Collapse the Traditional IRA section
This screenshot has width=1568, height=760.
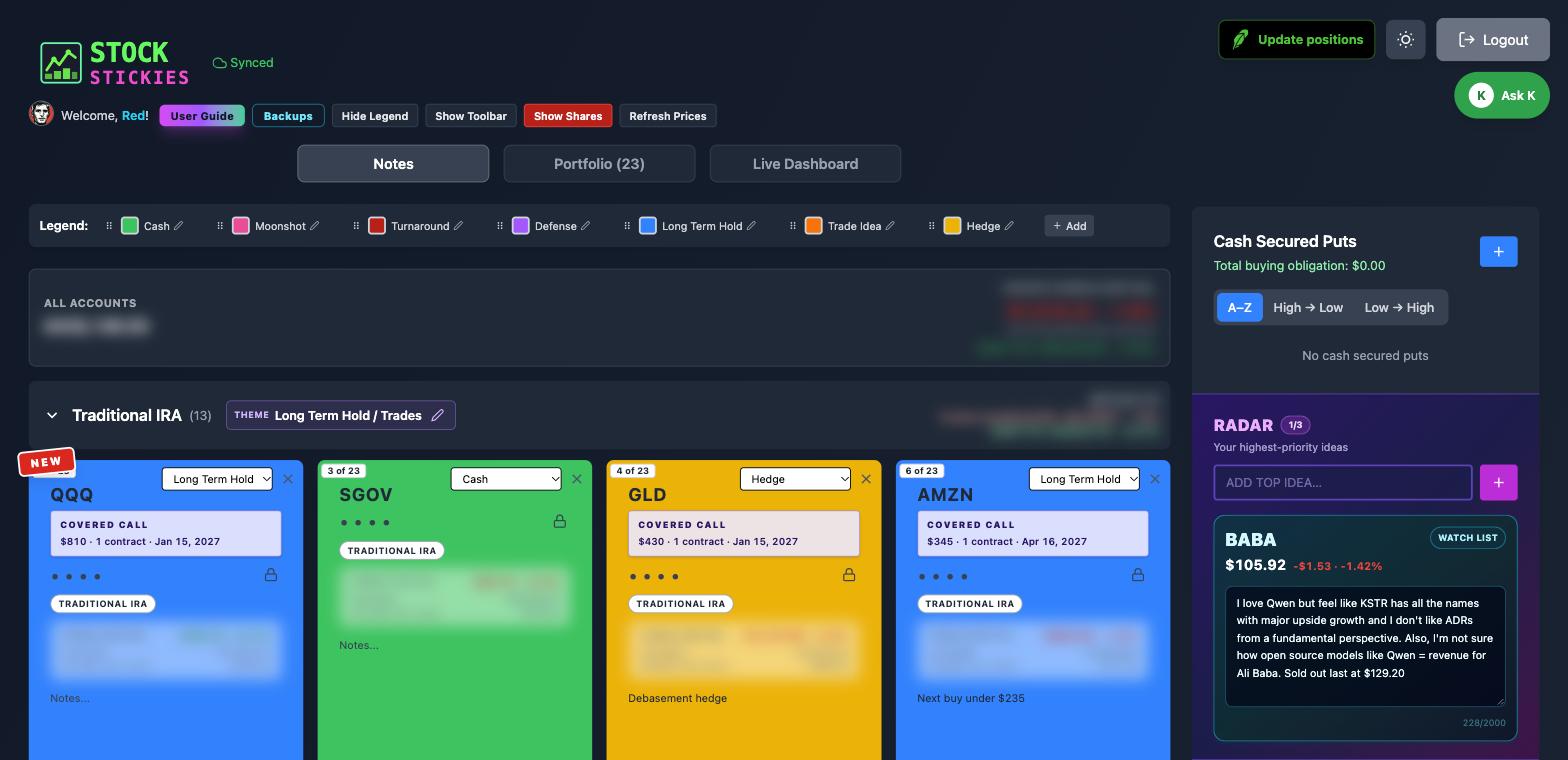pos(52,415)
